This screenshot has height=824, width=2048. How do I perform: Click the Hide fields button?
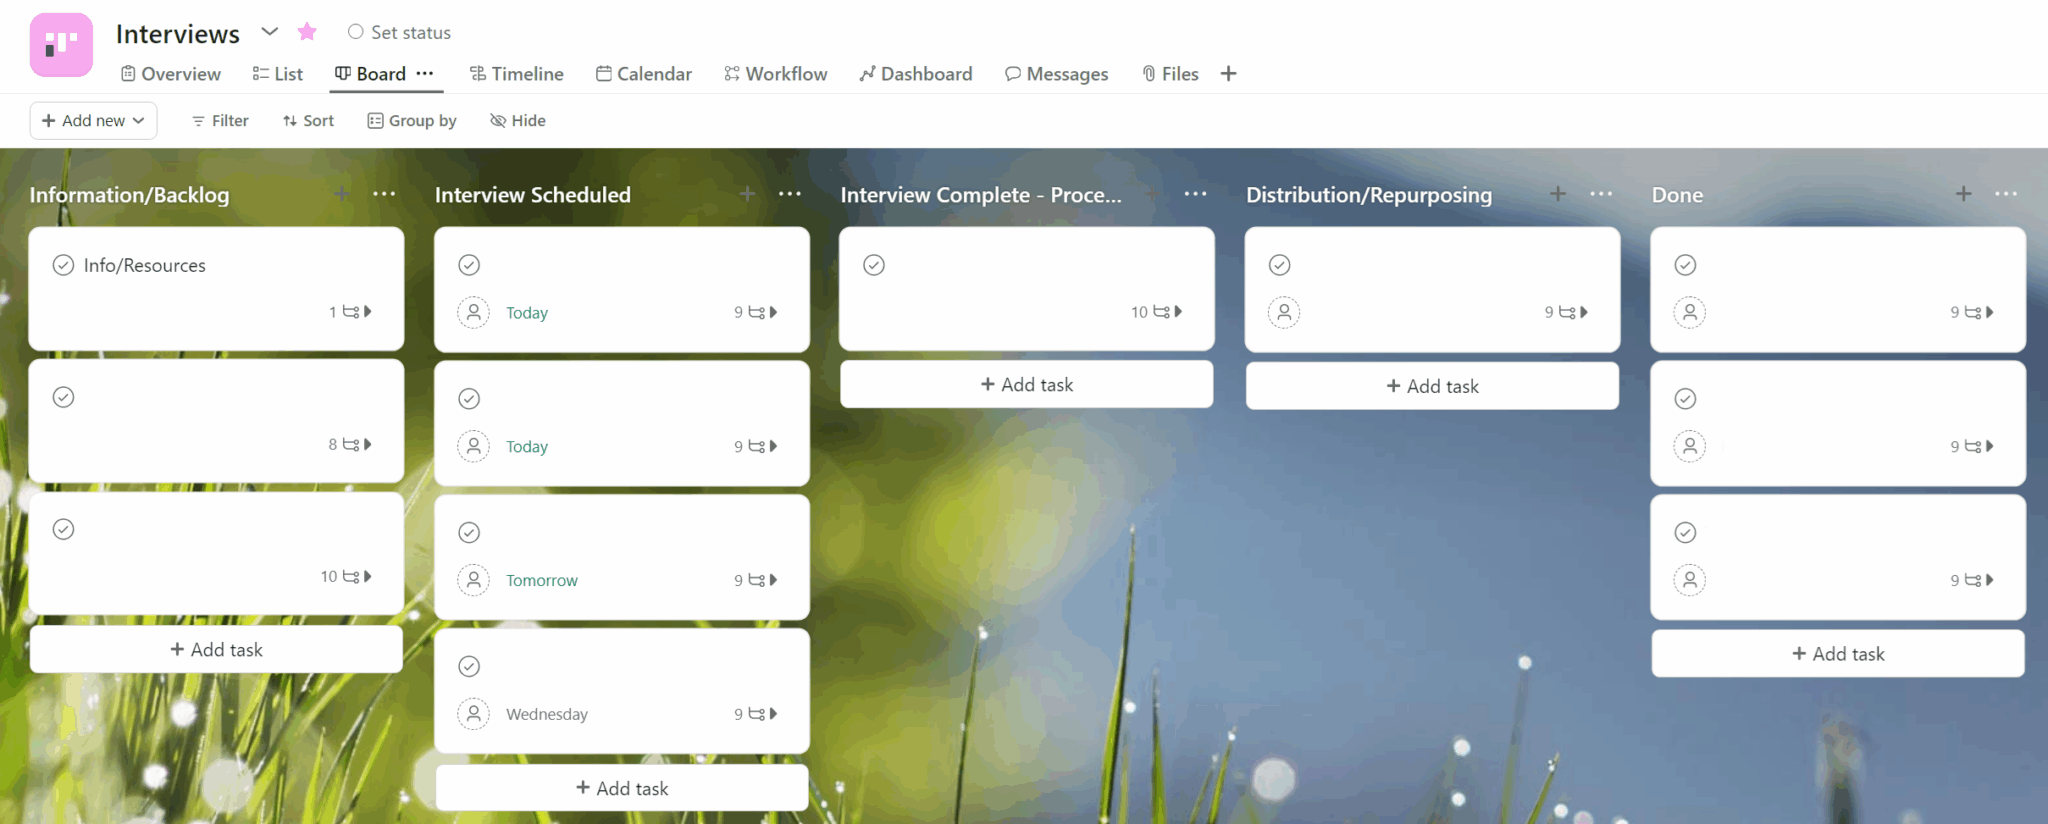(x=518, y=121)
